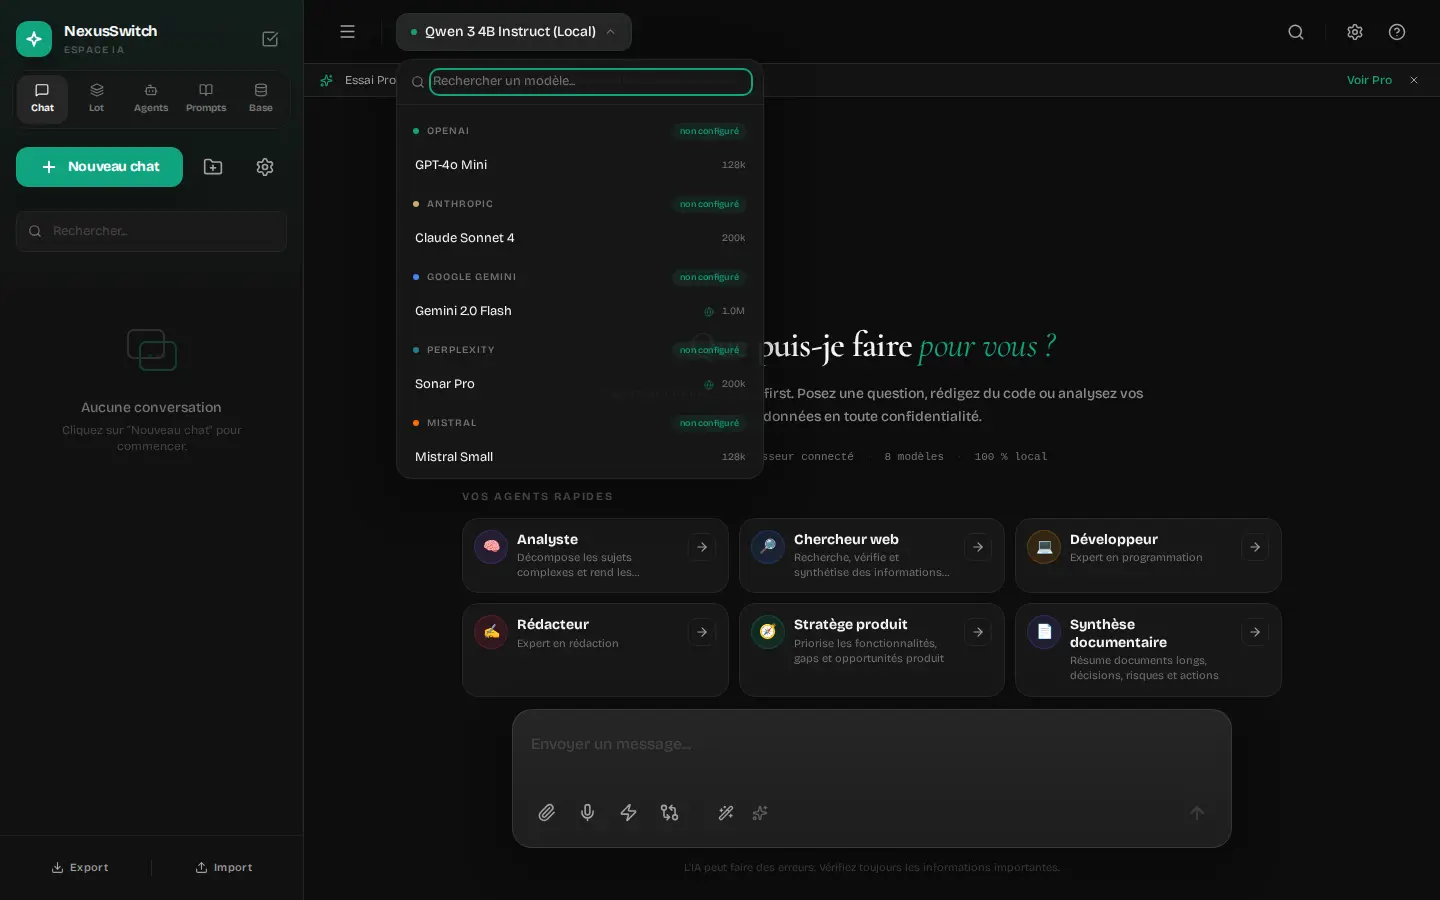Click the Essai Pro sparkle icon
The image size is (1440, 900).
(x=326, y=80)
